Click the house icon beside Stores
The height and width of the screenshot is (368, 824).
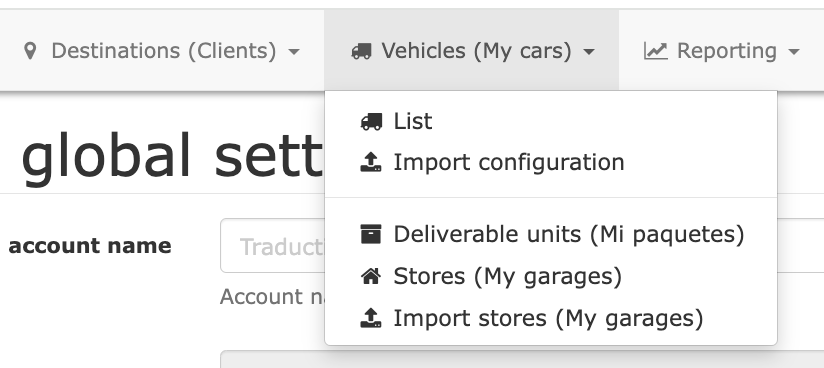371,276
